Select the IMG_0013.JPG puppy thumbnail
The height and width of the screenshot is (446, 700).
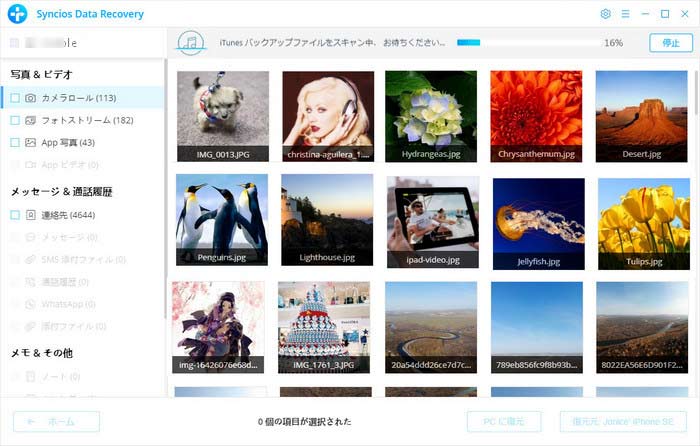pyautogui.click(x=223, y=116)
